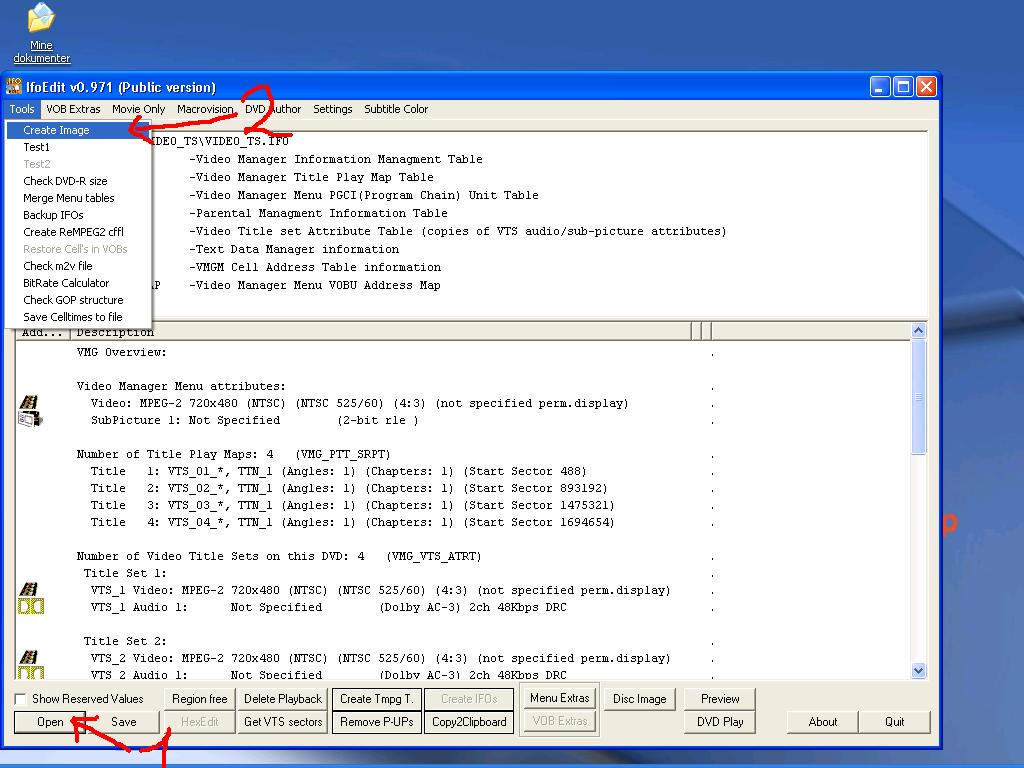Open the Tools menu

pyautogui.click(x=22, y=109)
